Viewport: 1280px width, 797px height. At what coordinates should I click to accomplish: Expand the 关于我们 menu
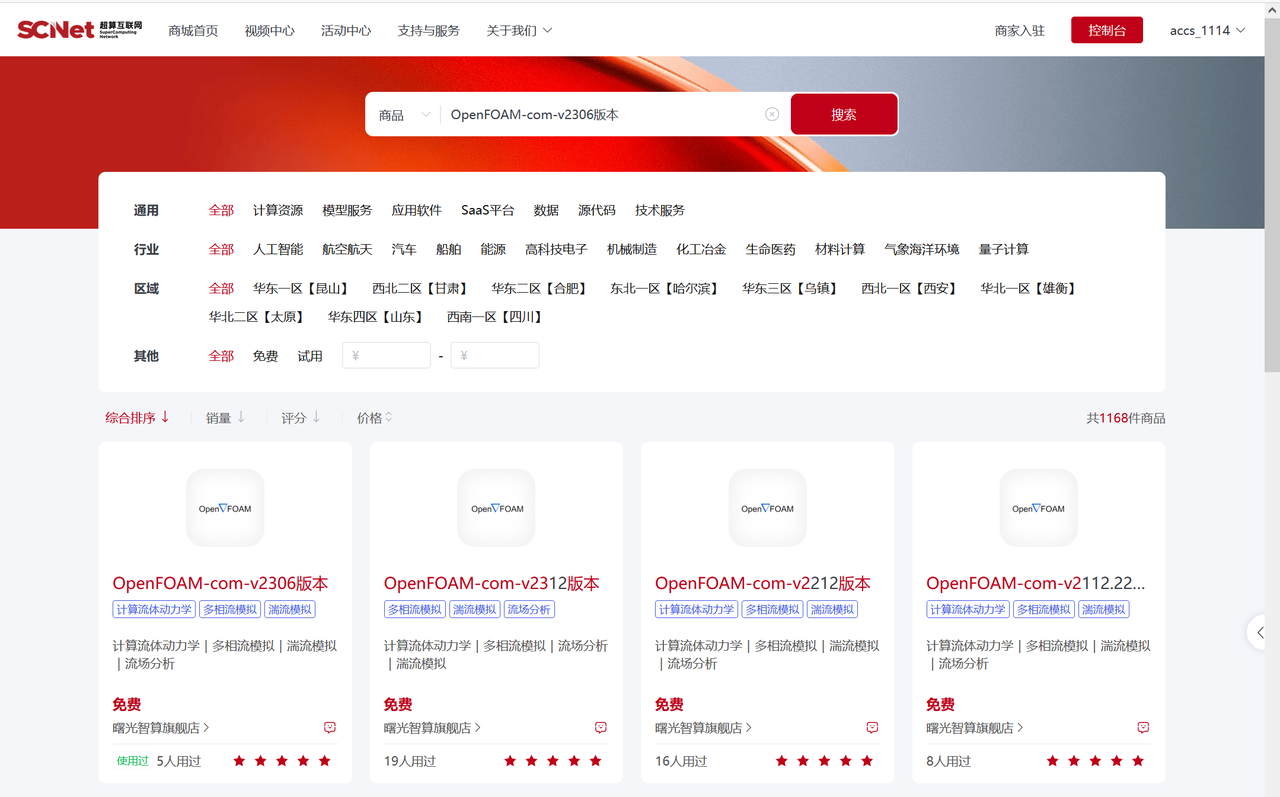[519, 31]
